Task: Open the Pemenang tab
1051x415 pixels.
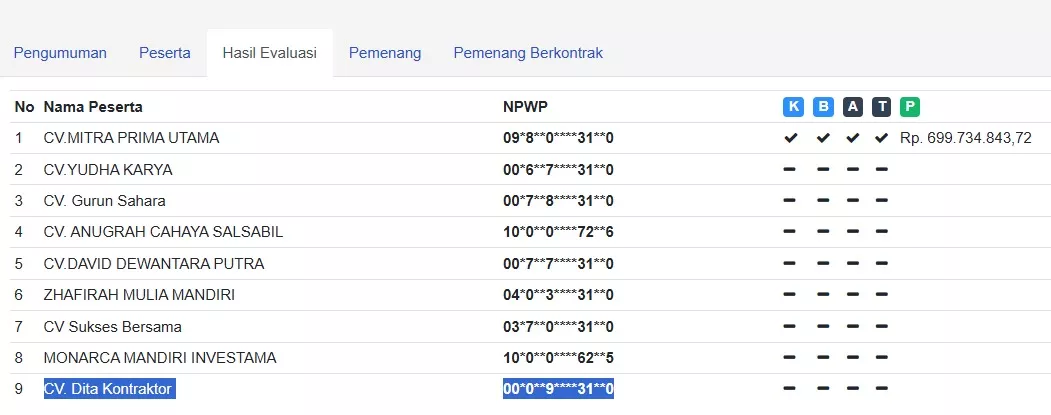Action: (385, 53)
